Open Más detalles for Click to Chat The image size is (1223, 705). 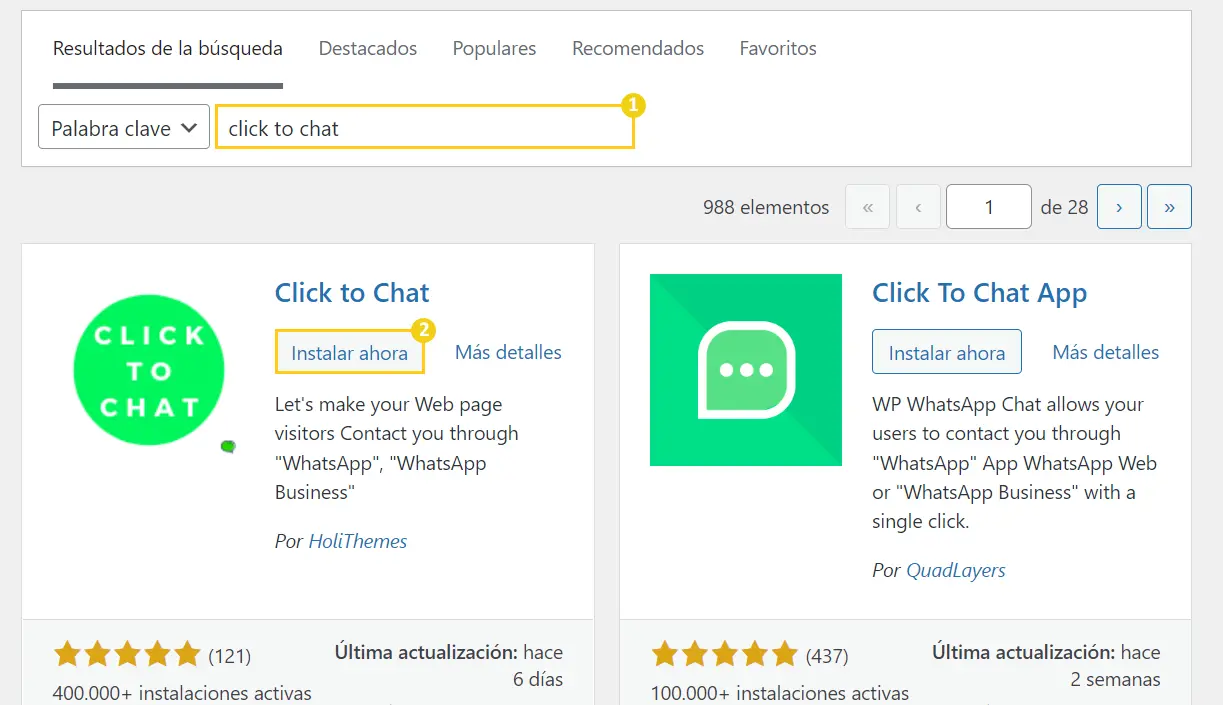coord(508,352)
